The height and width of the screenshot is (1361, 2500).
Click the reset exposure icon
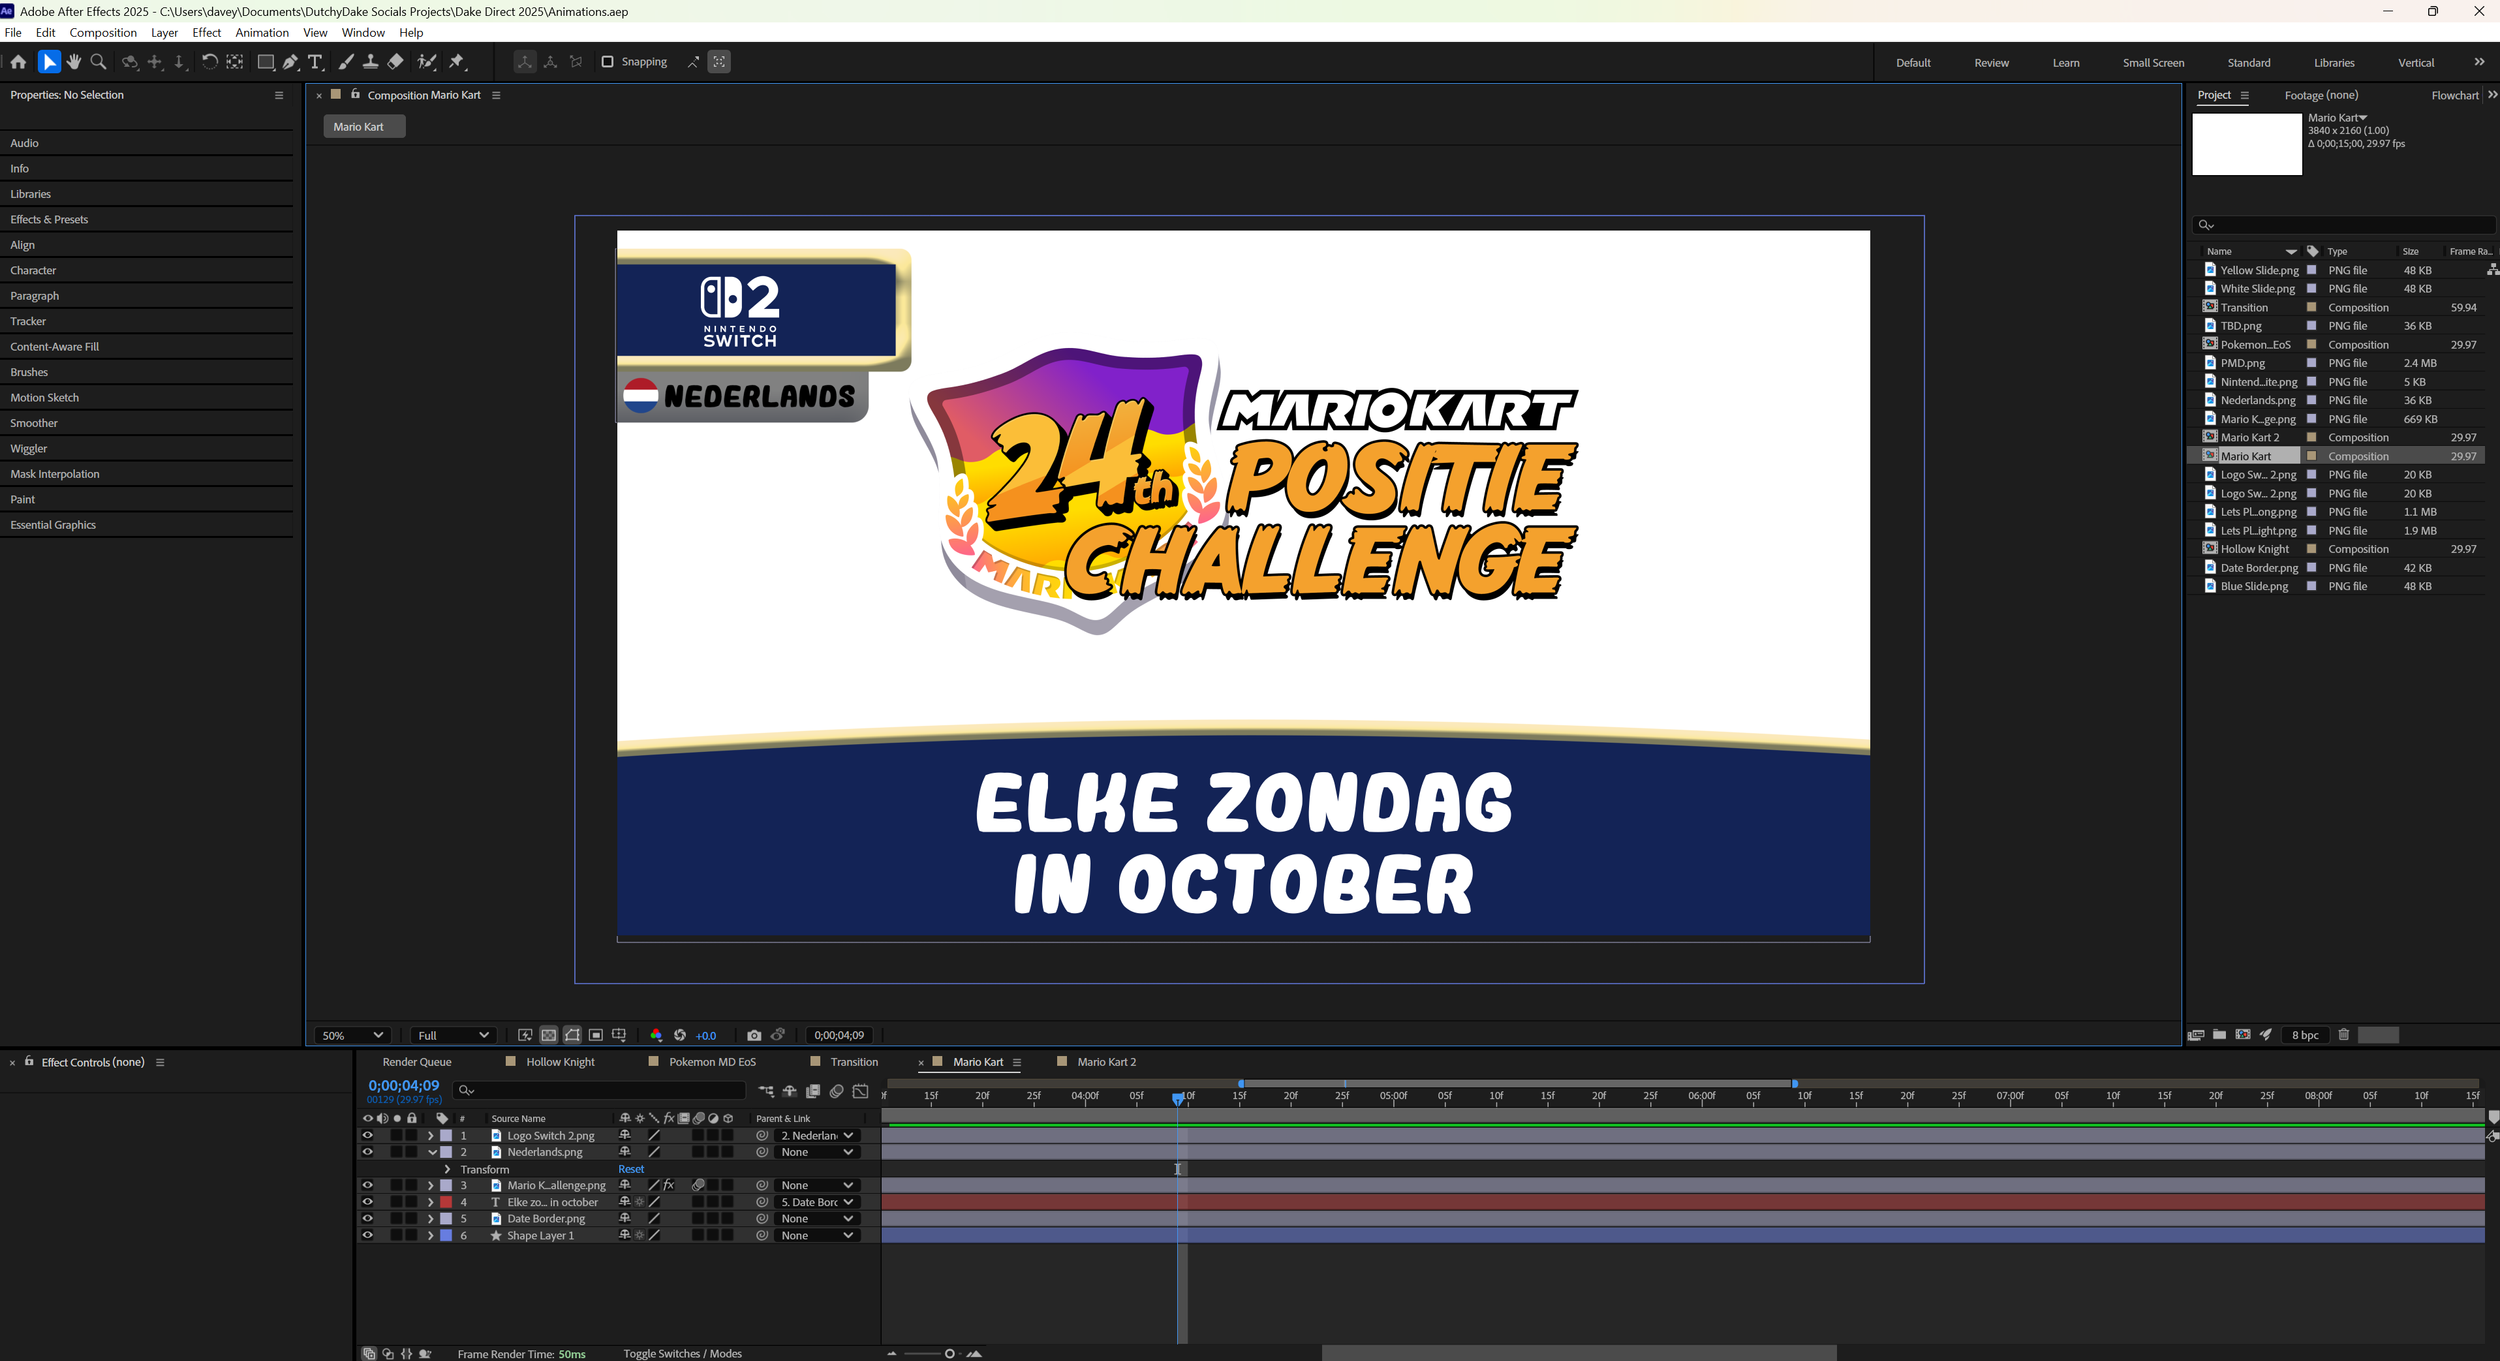[680, 1035]
